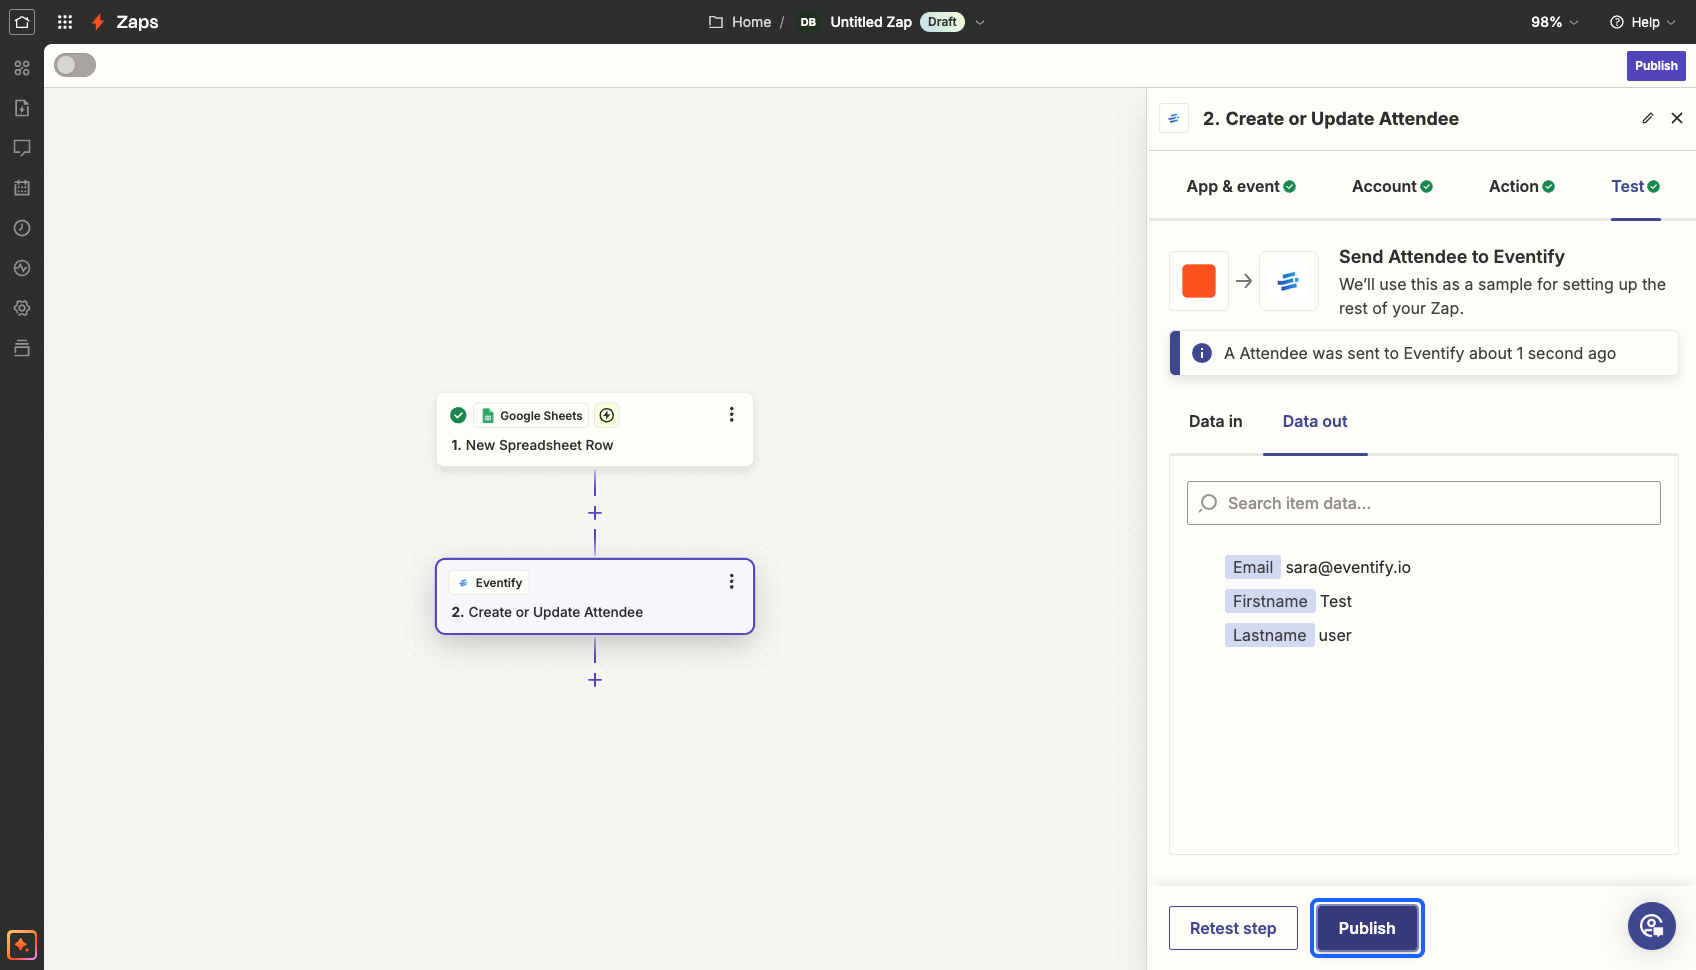Image resolution: width=1696 pixels, height=970 pixels.
Task: Switch to the App & event tab
Action: point(1241,186)
